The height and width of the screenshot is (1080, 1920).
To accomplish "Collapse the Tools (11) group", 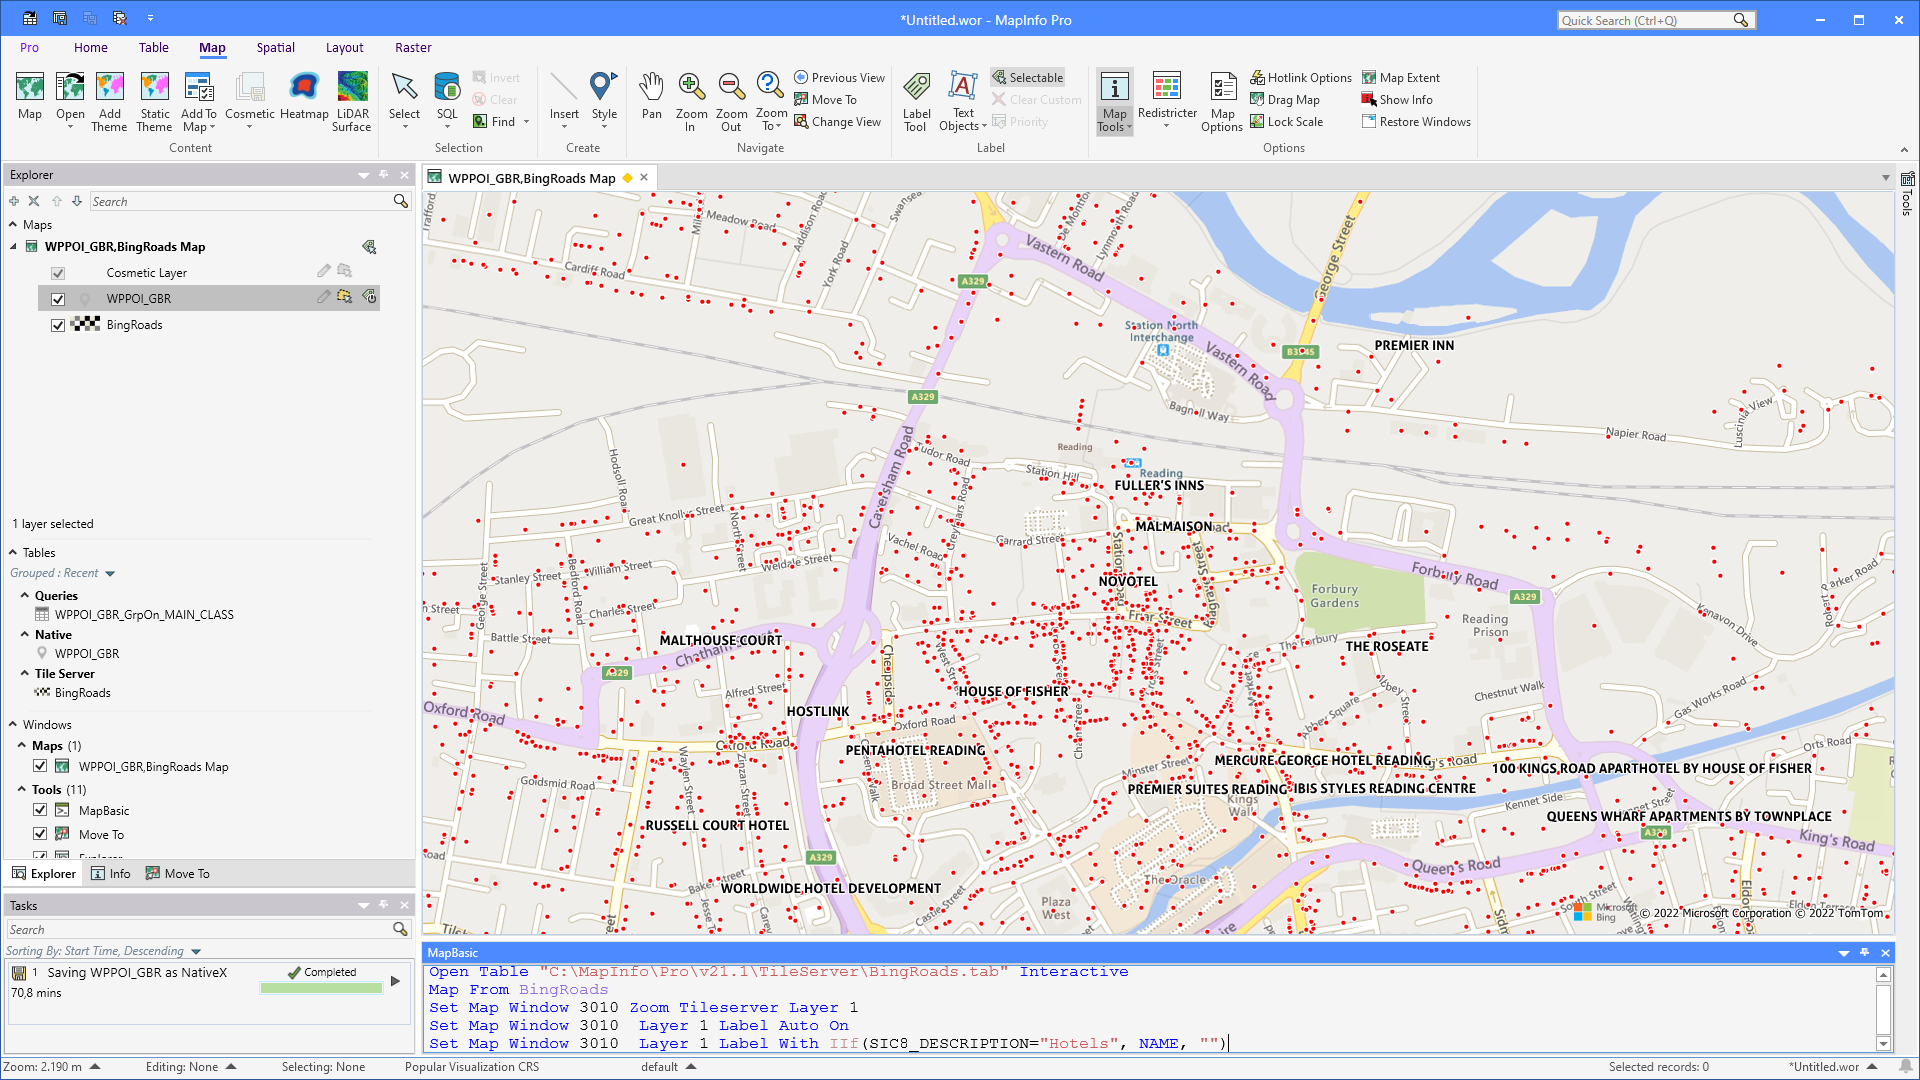I will pos(22,789).
